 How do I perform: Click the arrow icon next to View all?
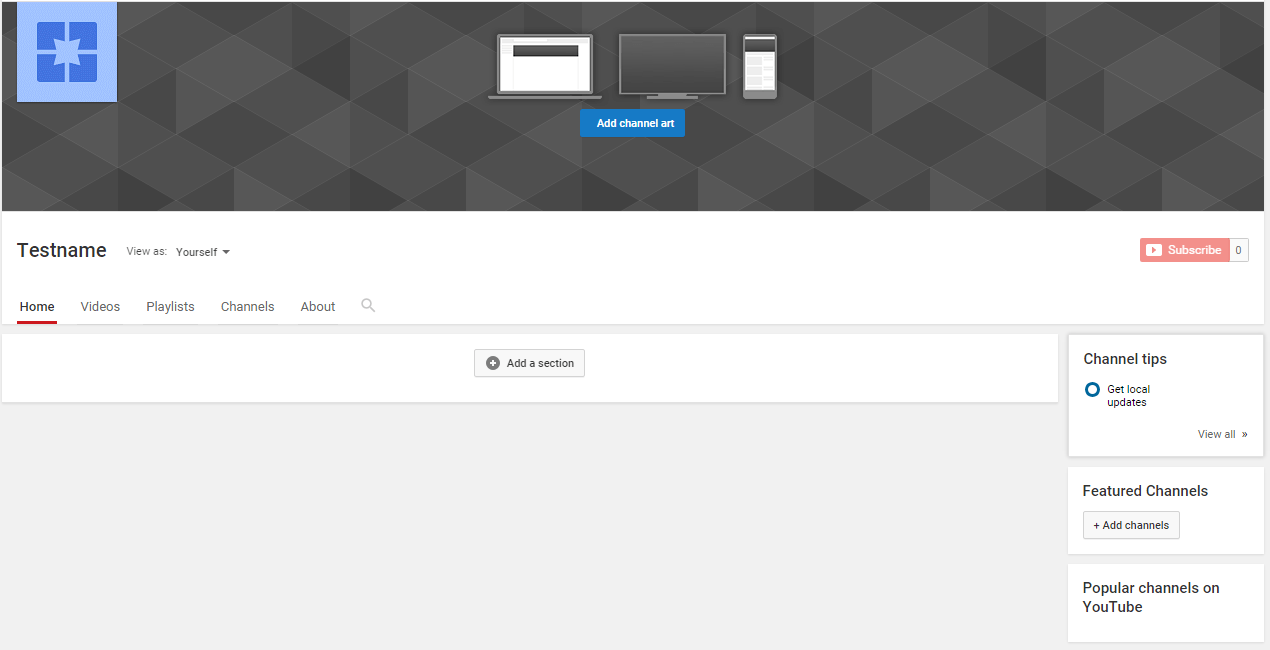(x=1244, y=433)
